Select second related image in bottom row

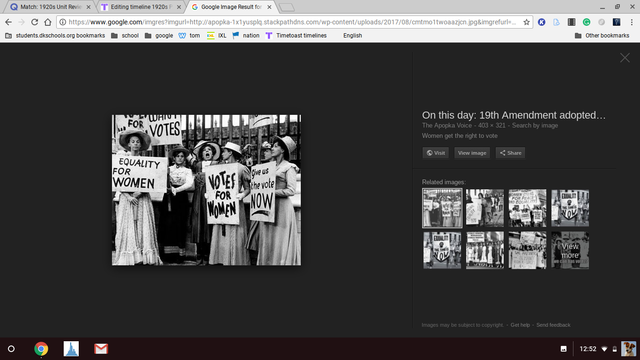pos(485,250)
